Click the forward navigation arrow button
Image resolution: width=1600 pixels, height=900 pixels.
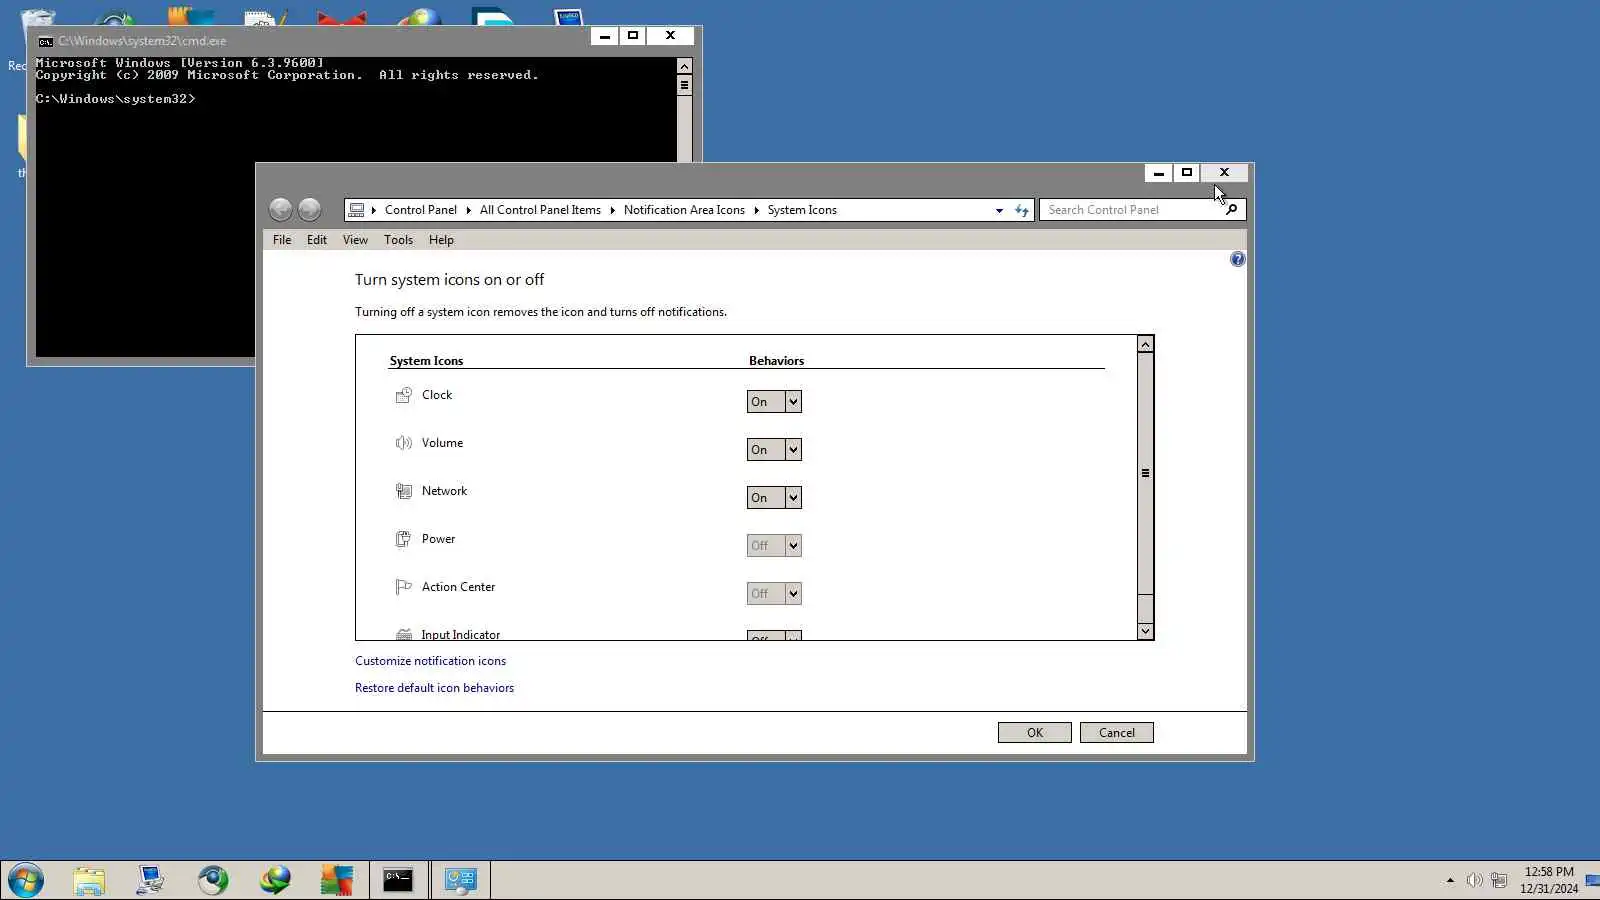tap(310, 209)
